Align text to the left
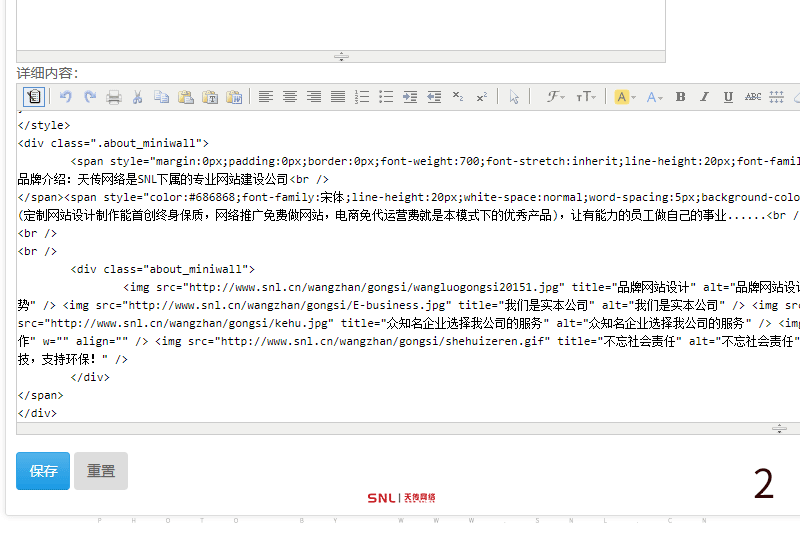This screenshot has height=533, width=800. [265, 96]
